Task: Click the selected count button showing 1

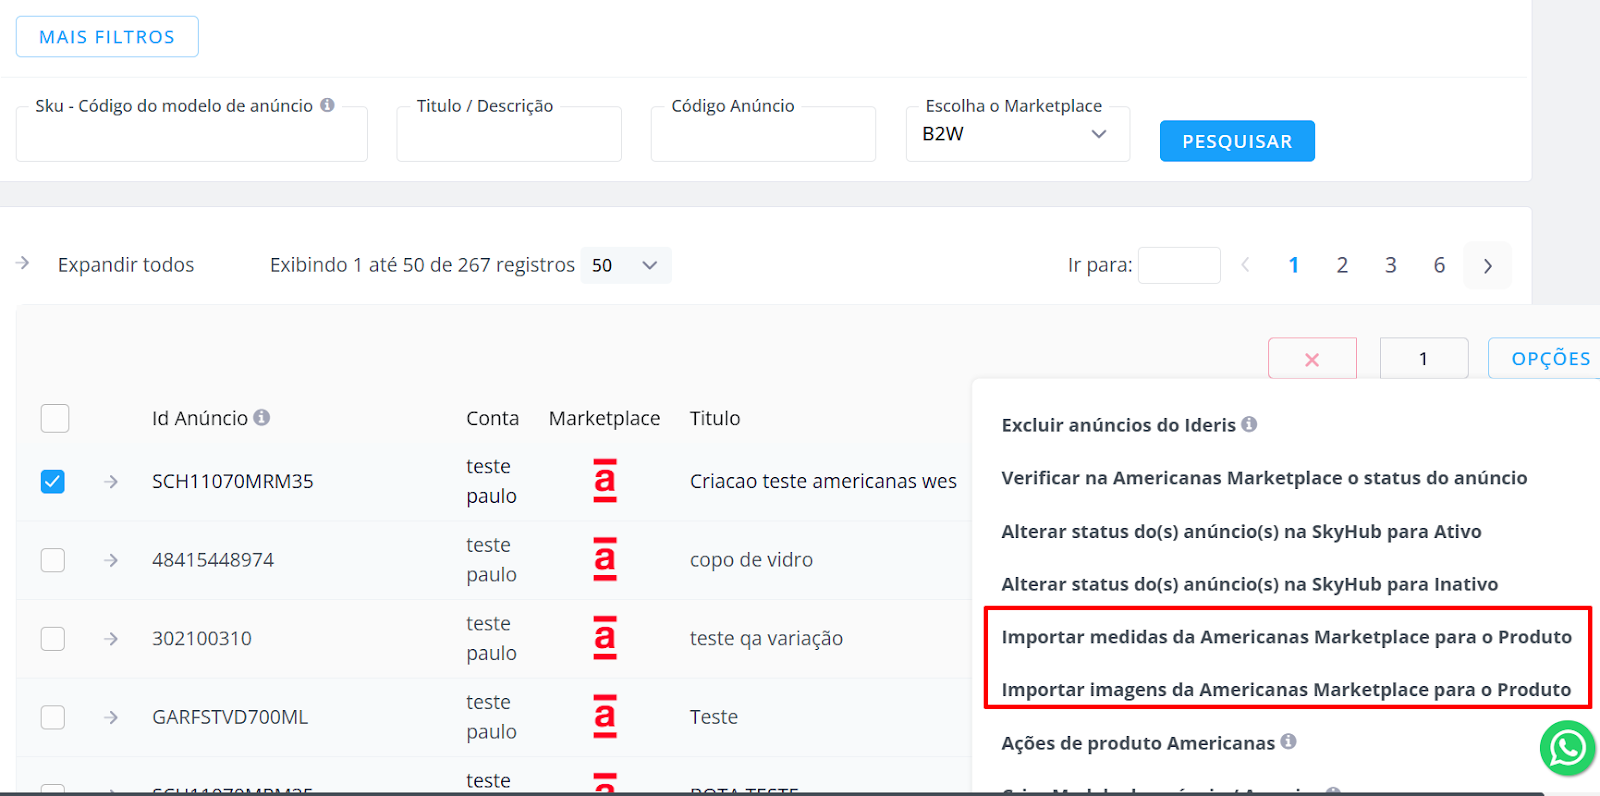Action: point(1423,359)
